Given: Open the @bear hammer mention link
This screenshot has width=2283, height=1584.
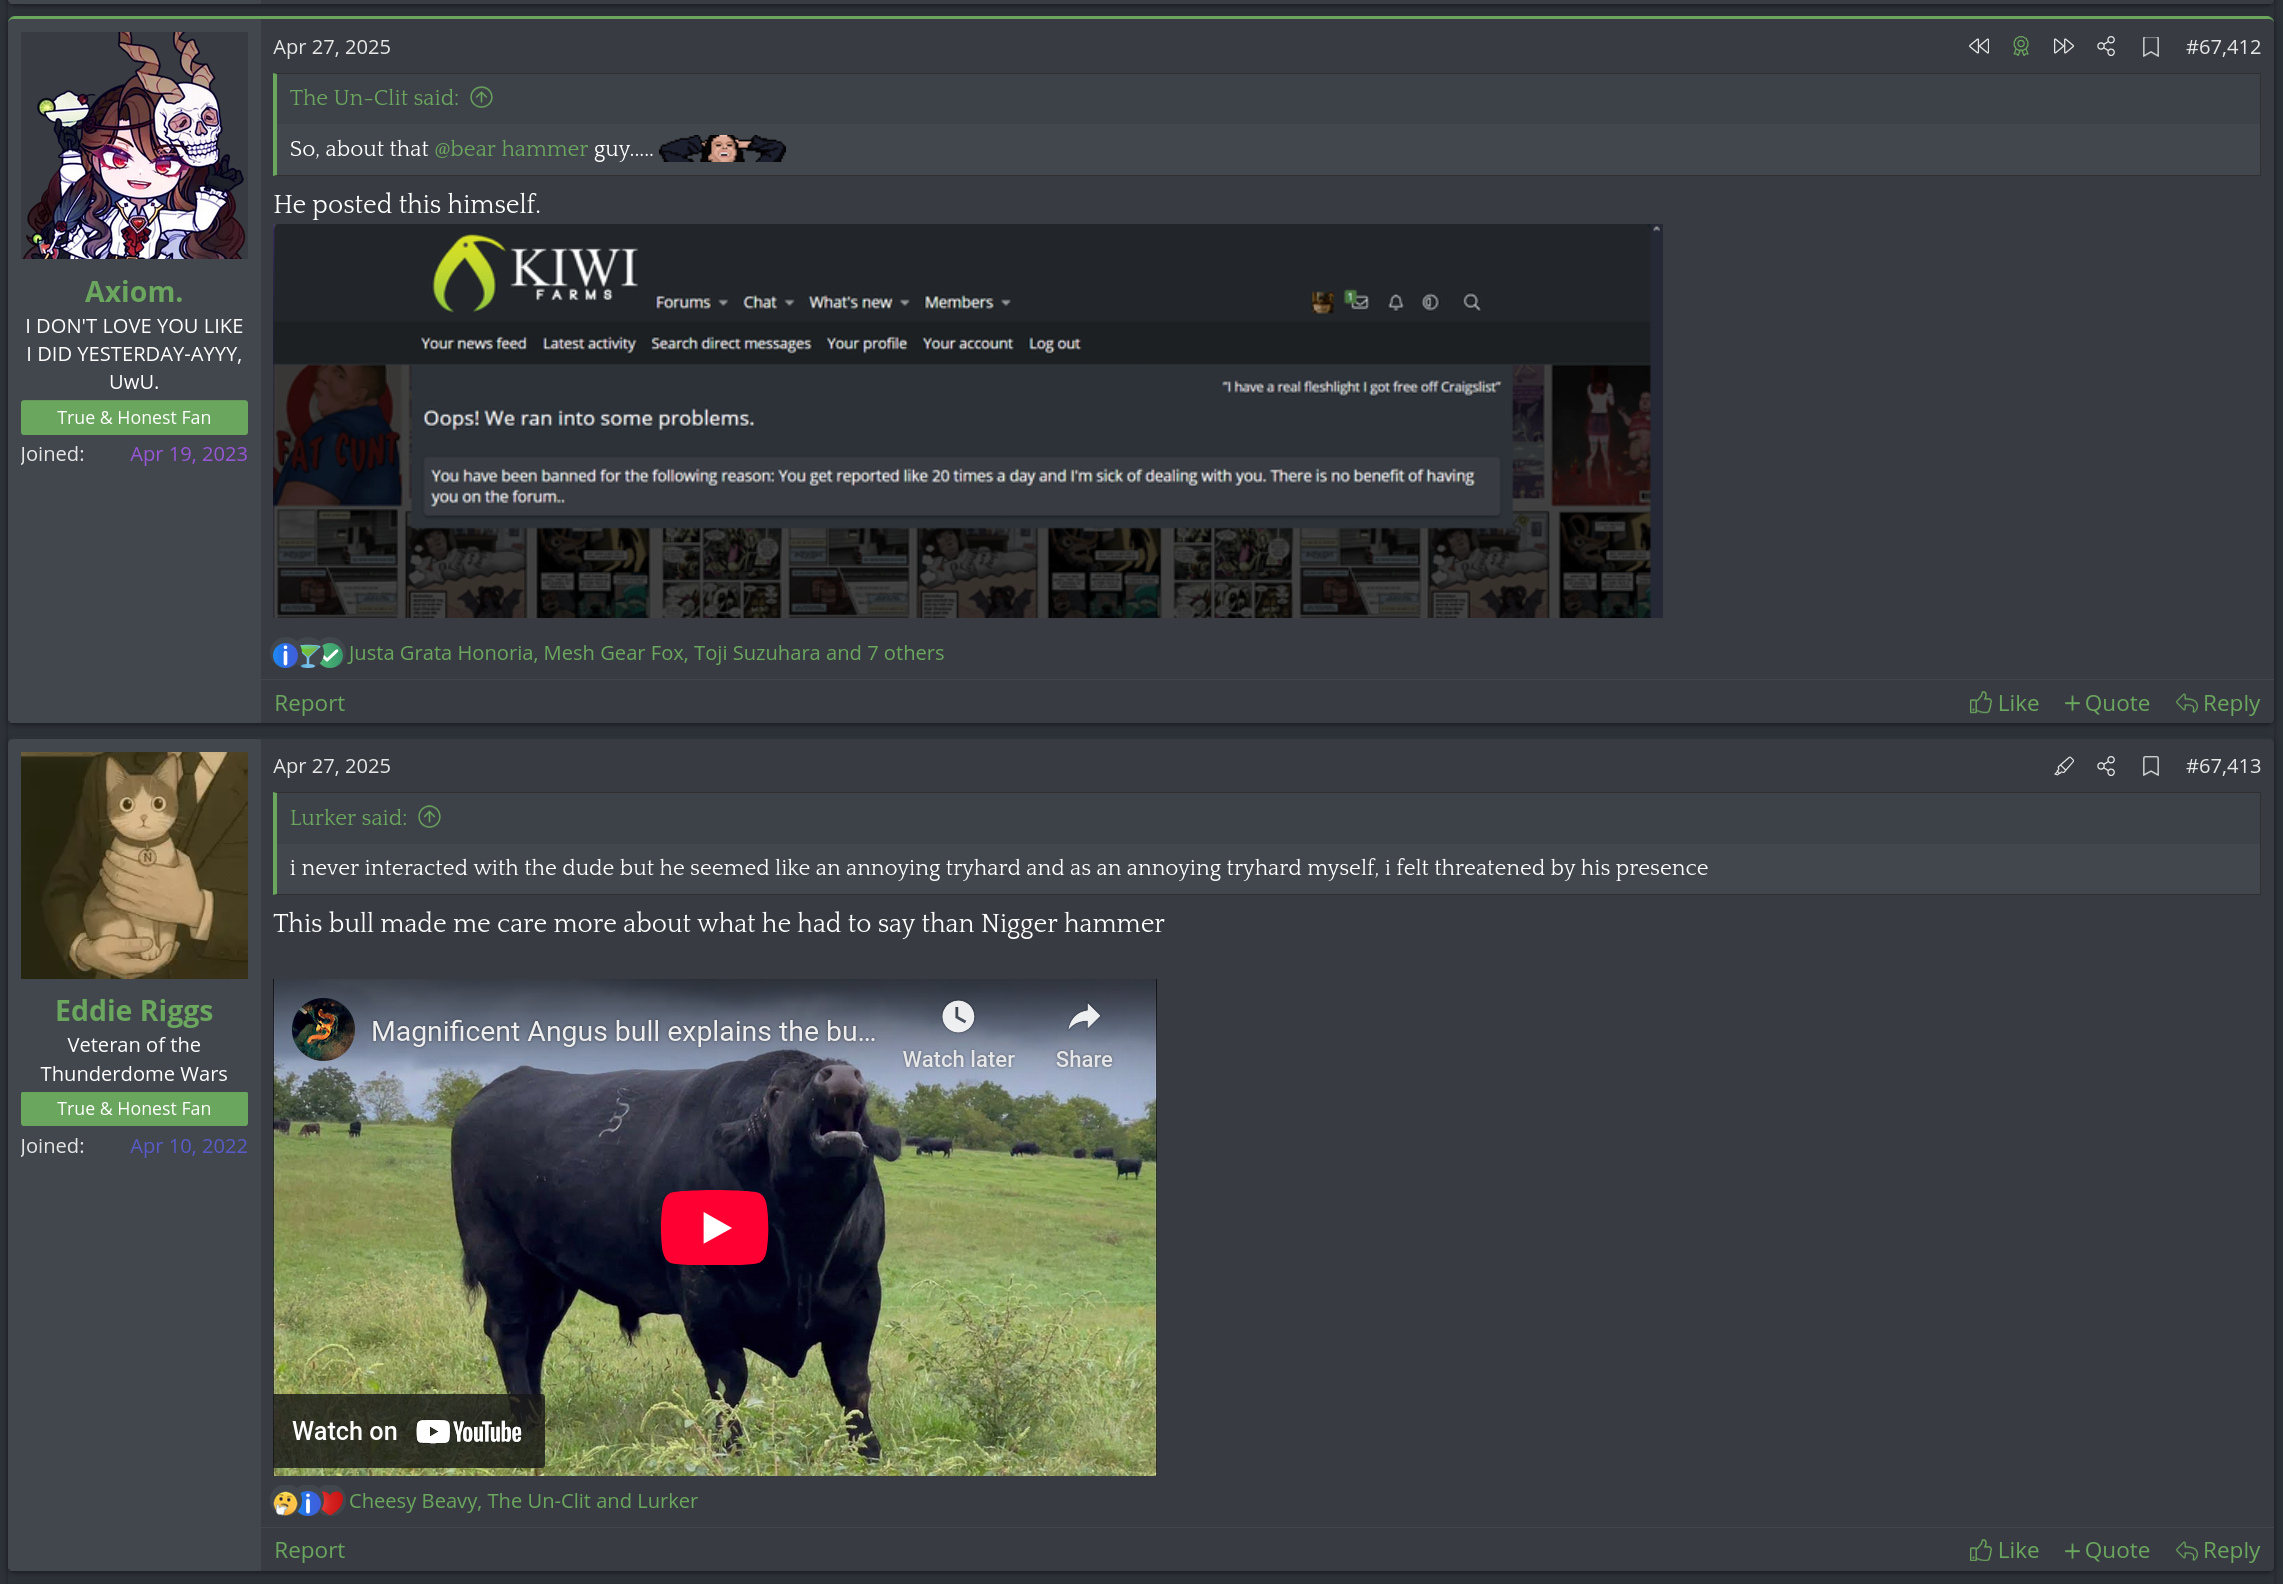Looking at the screenshot, I should pos(511,149).
